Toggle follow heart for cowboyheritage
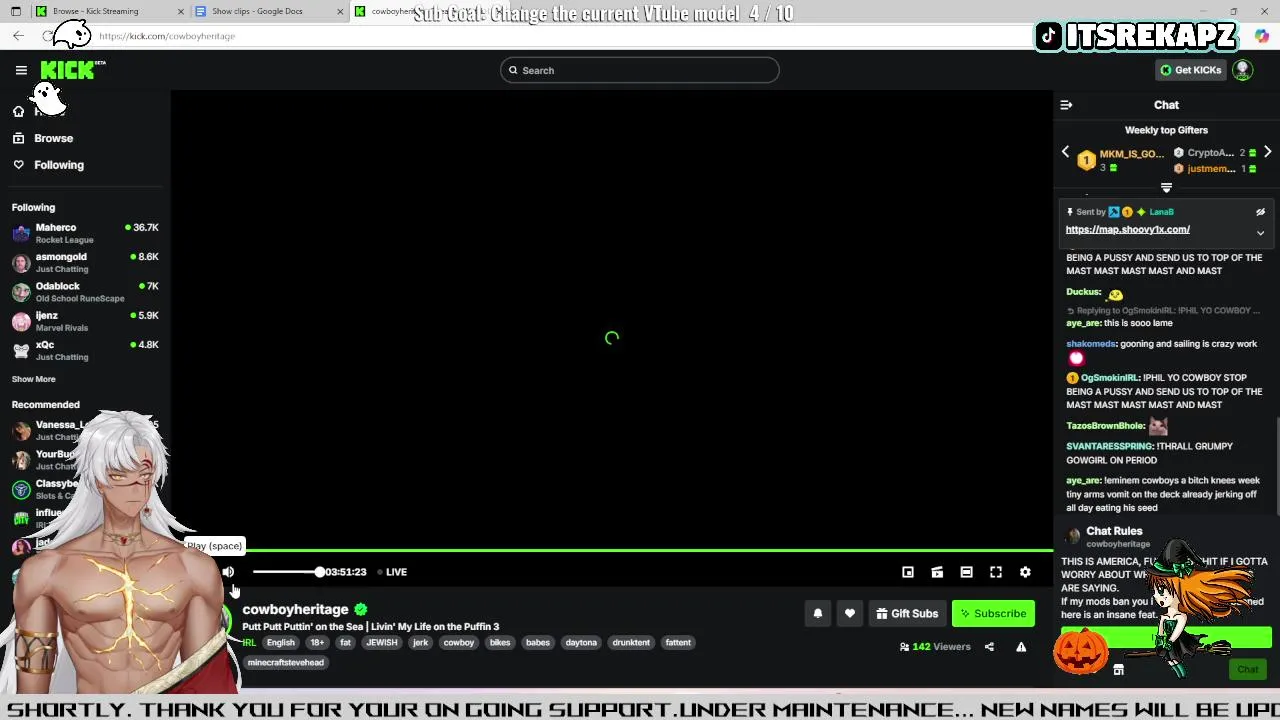 850,614
